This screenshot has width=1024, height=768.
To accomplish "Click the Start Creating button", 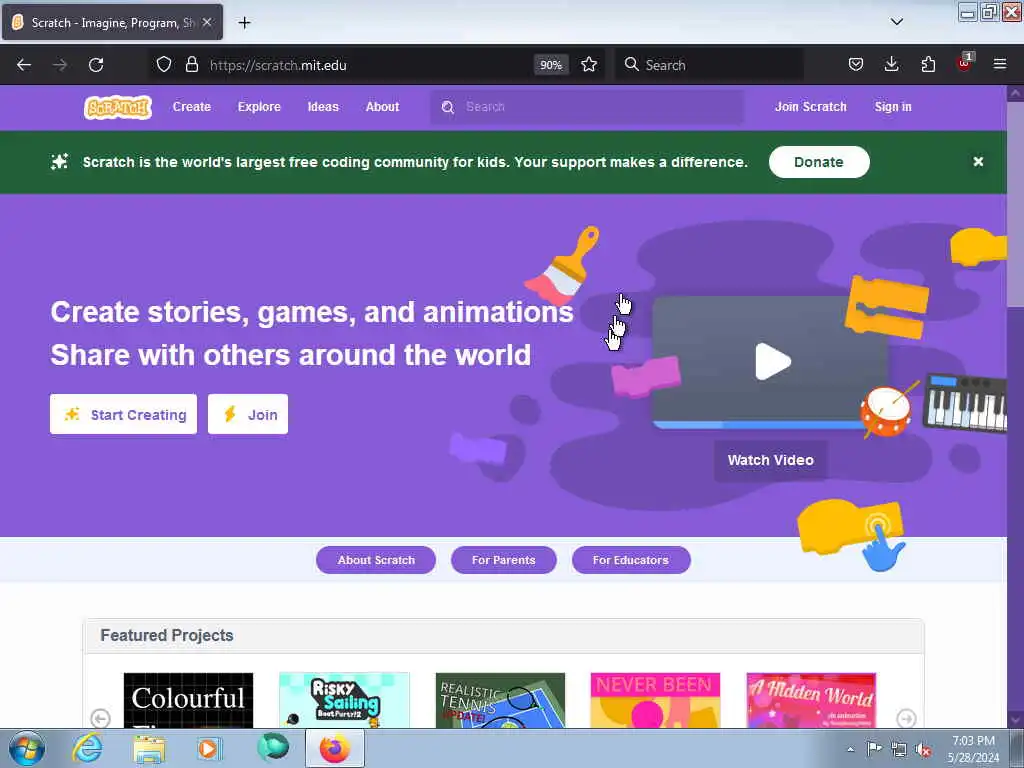I will [123, 414].
